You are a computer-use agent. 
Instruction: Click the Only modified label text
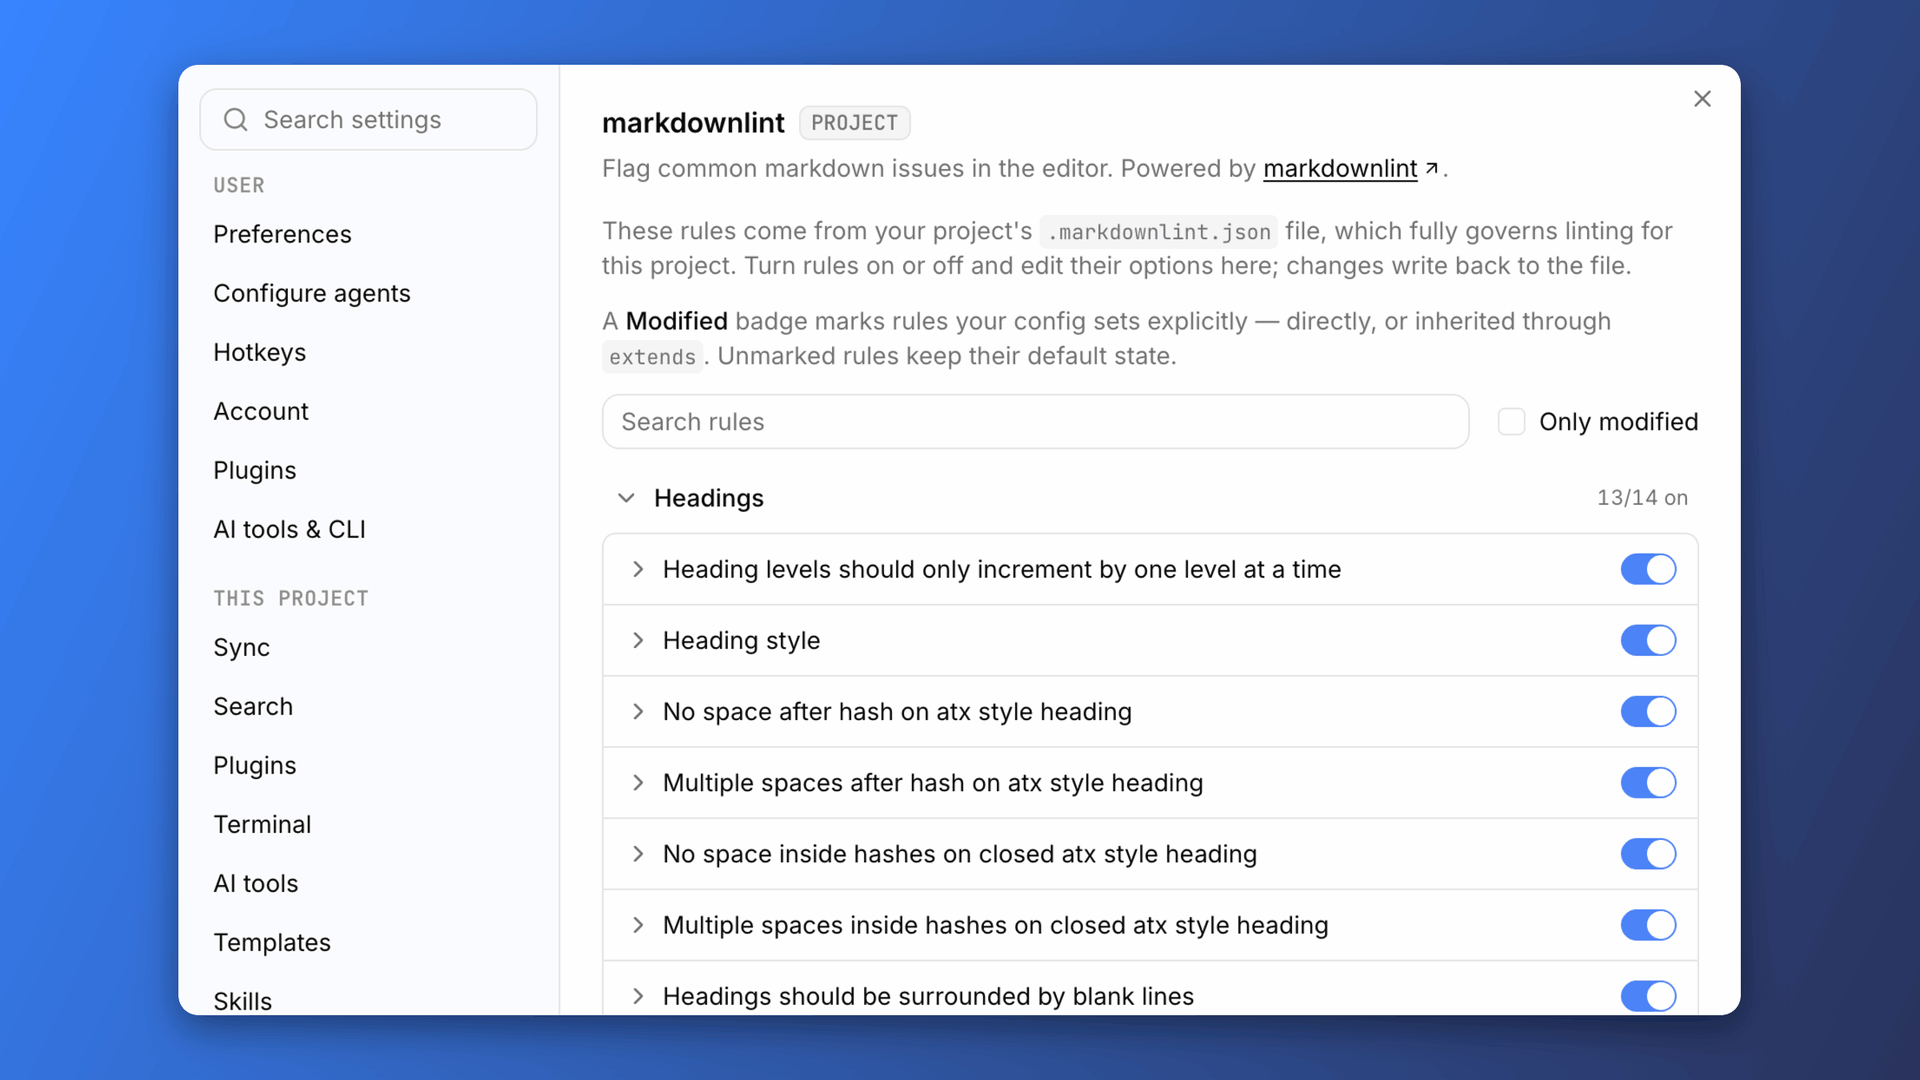tap(1618, 422)
